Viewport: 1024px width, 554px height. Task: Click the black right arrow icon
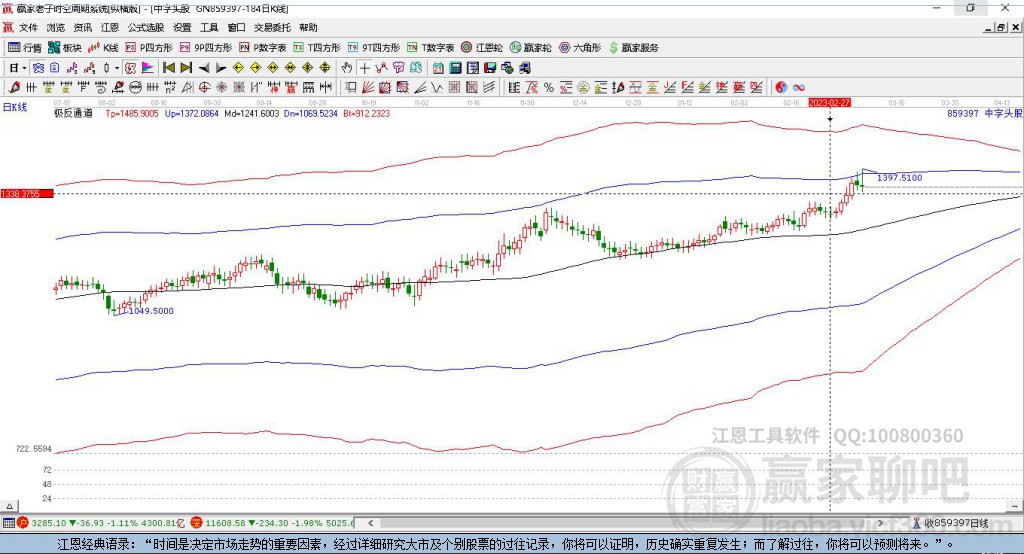221,68
